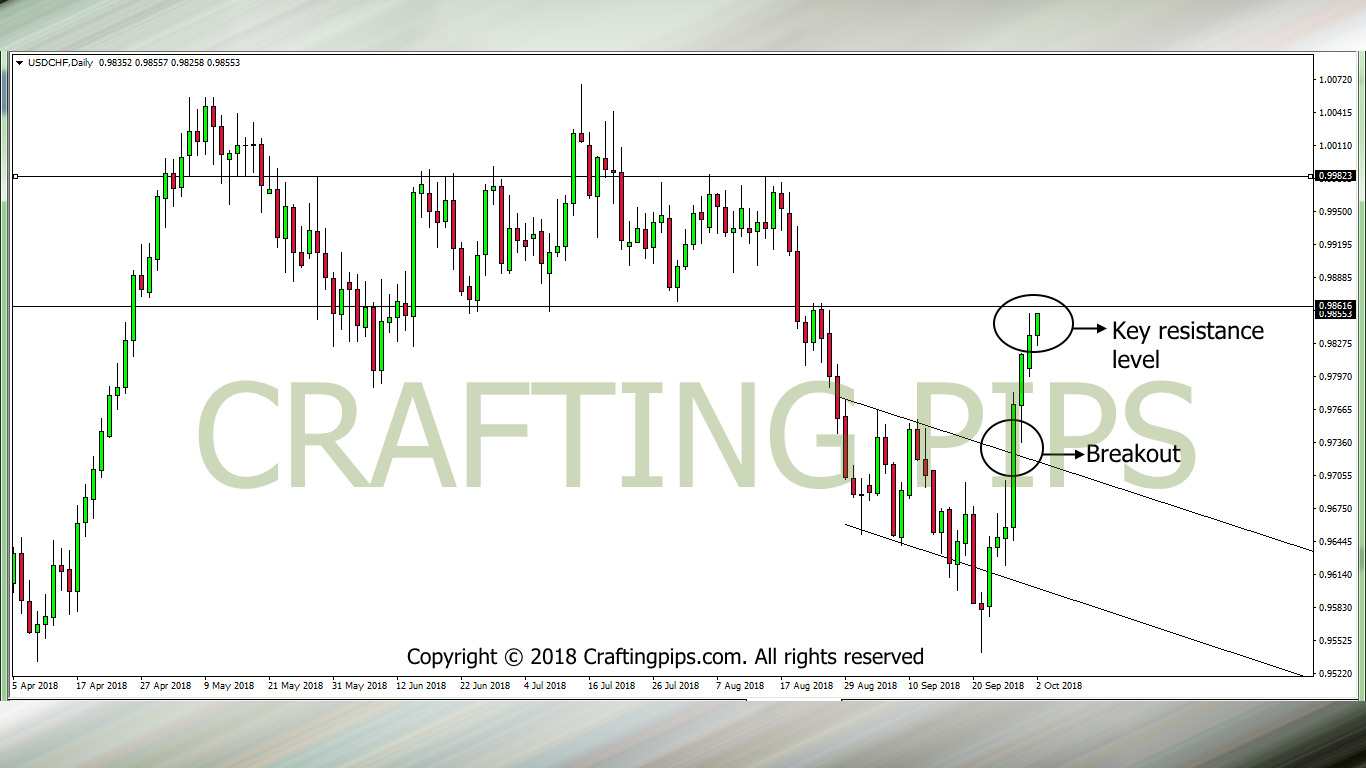
Task: Click the USDCHF,Daily chart title text
Action: 59,63
